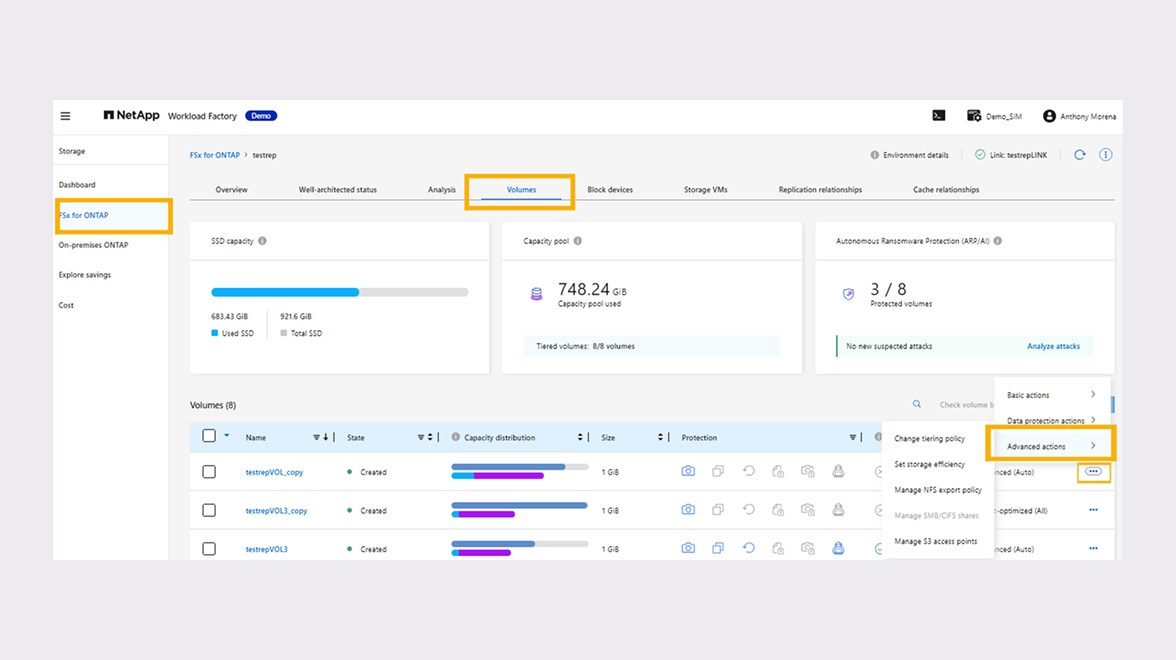Click the search magnifier above volumes table
This screenshot has height=660, width=1176.
click(x=916, y=405)
